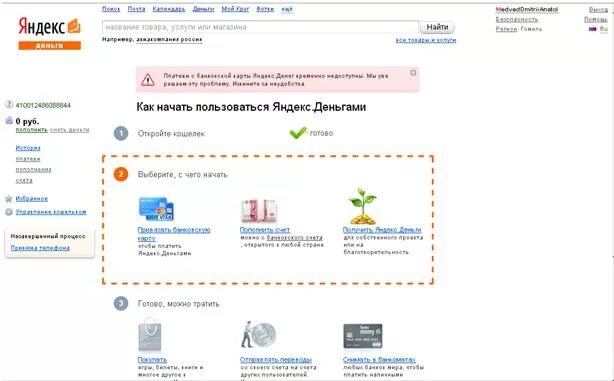This screenshot has height=381, width=614.
Task: Open the Безопасность security link
Action: pos(516,19)
